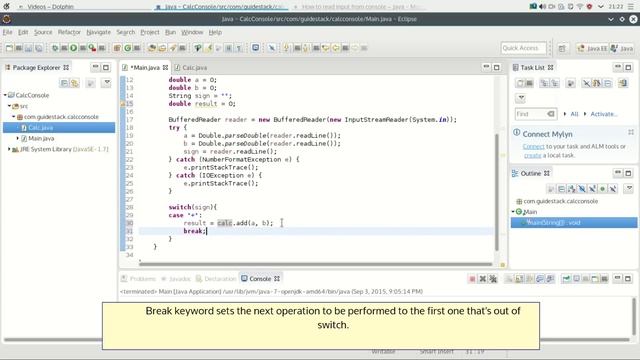Click the volume icon in system tray
Screen dimensions: 640x360
point(542,7)
